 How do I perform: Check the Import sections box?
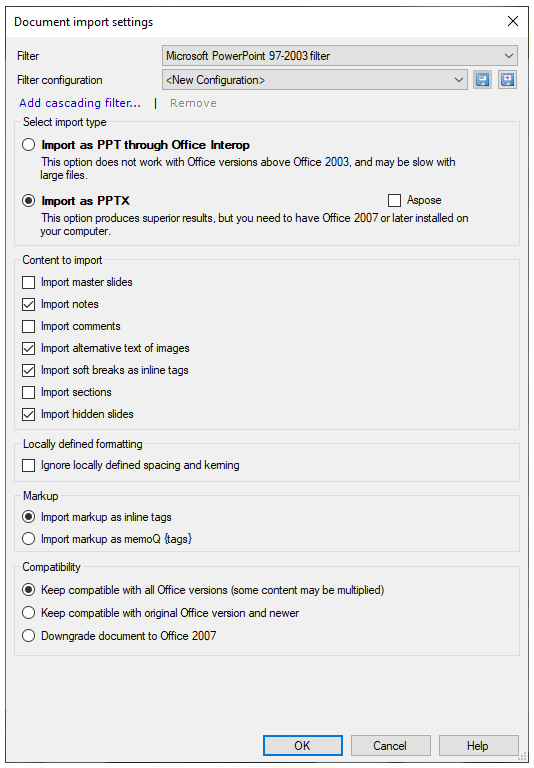pyautogui.click(x=29, y=392)
